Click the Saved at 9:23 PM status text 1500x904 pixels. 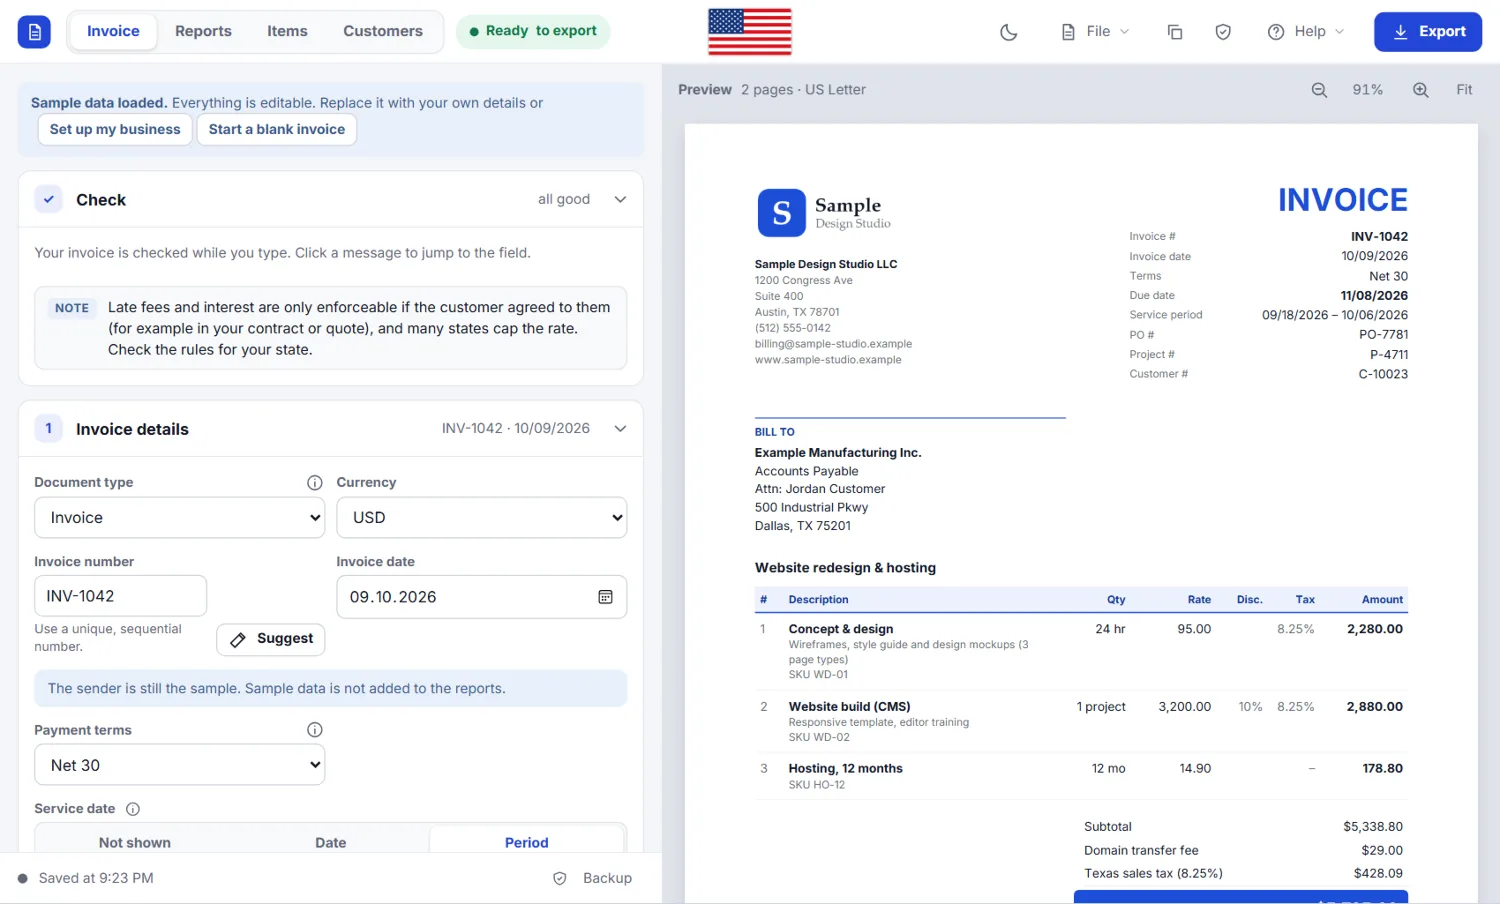click(96, 878)
